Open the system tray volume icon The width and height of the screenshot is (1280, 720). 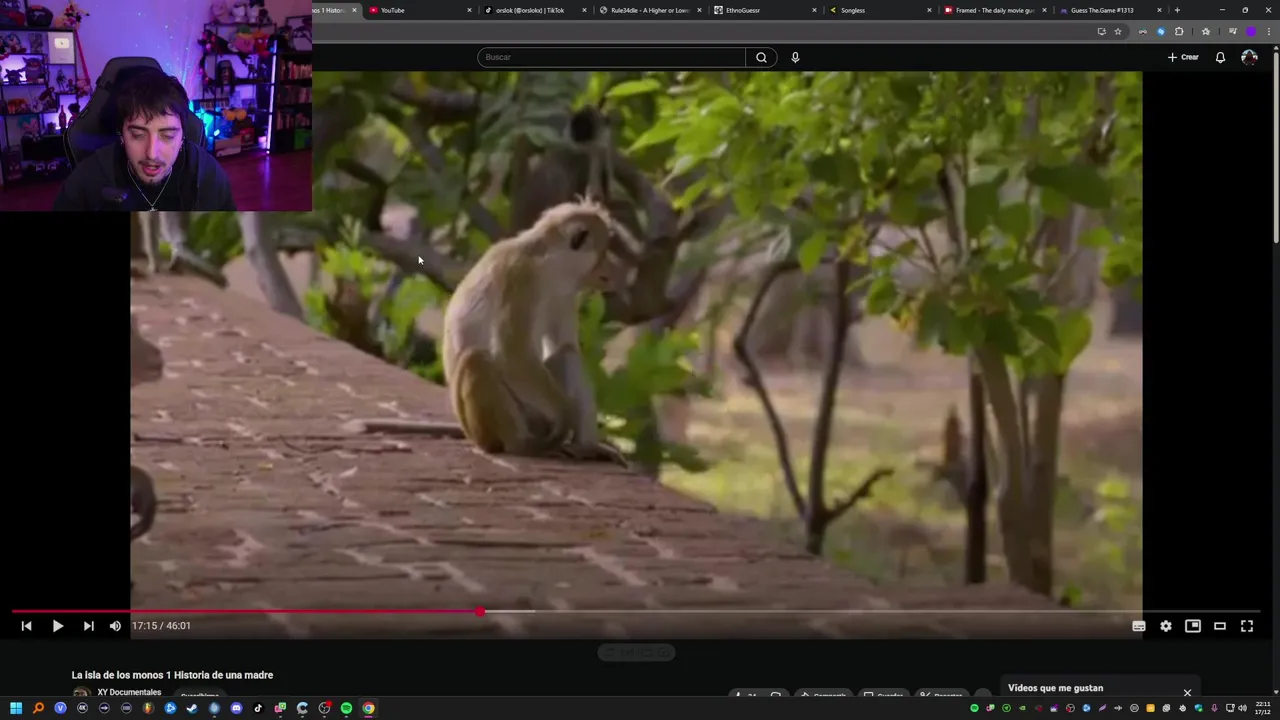(1243, 708)
